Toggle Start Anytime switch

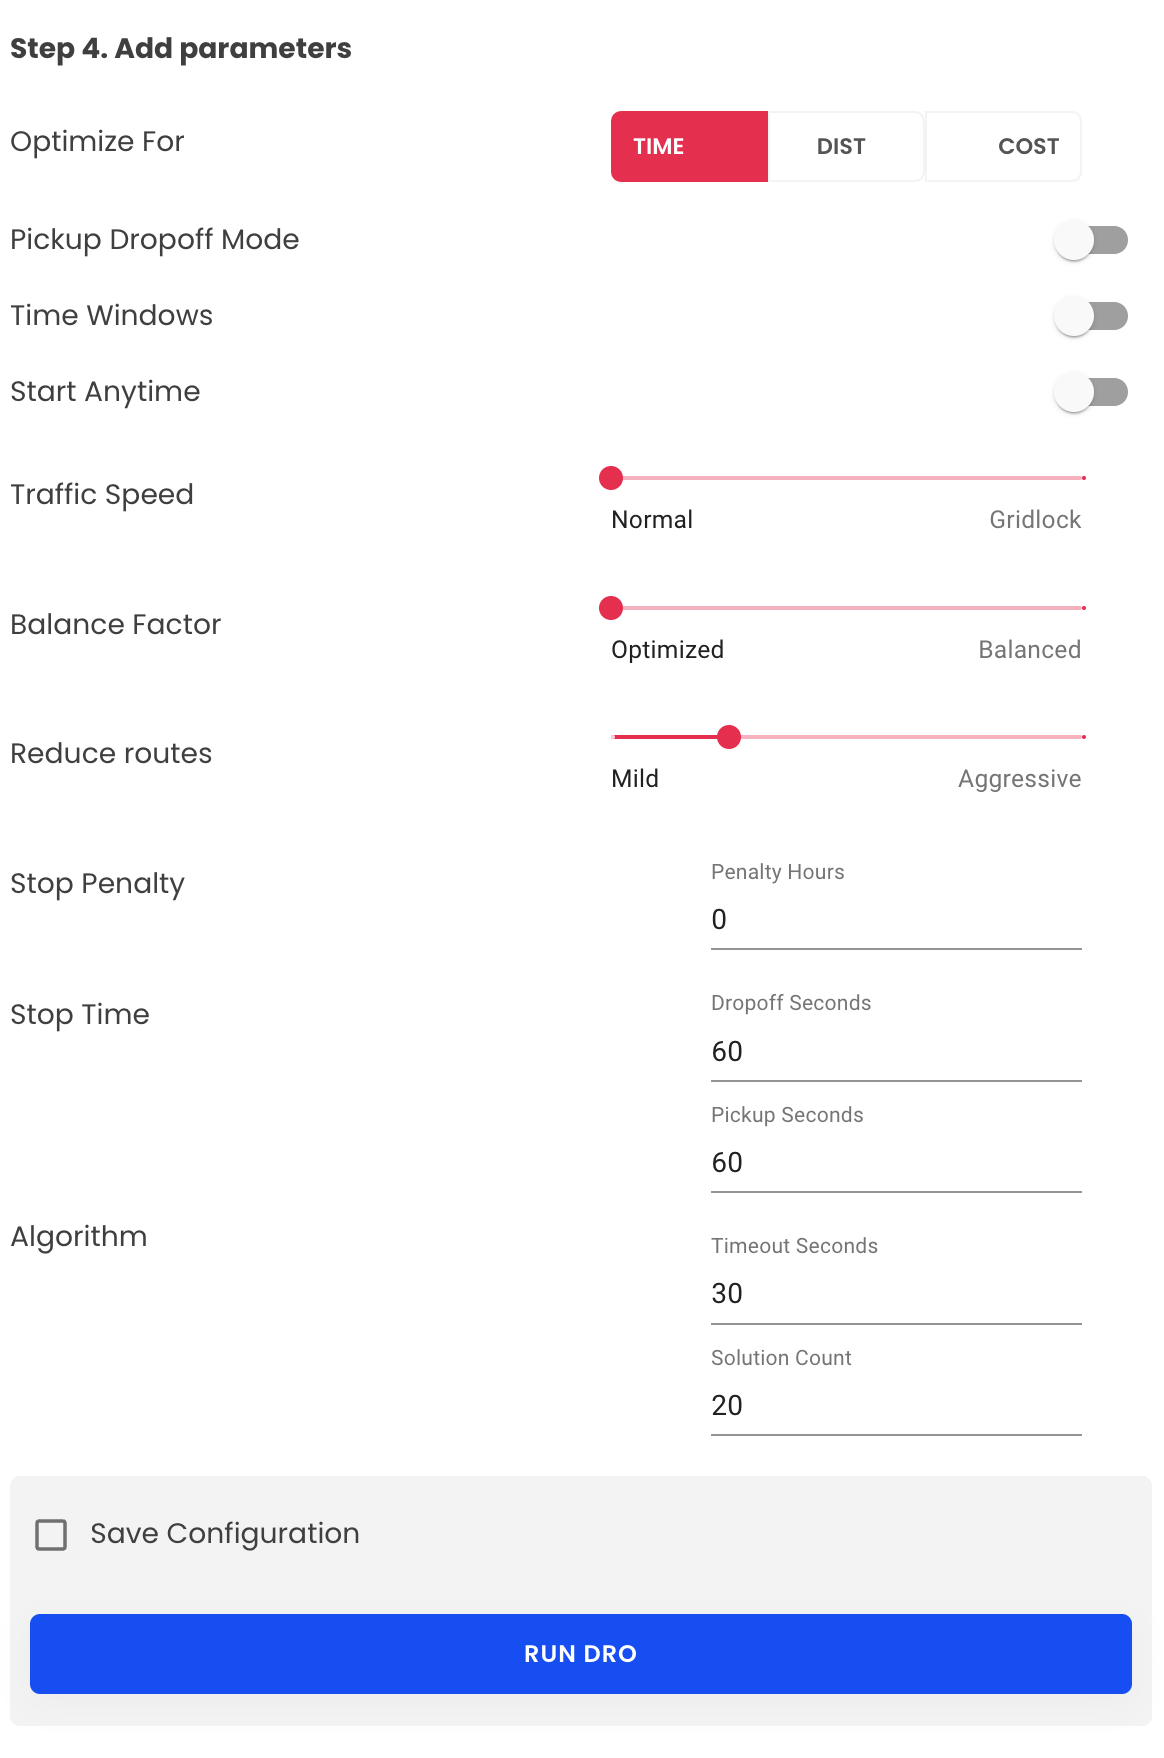[1090, 392]
